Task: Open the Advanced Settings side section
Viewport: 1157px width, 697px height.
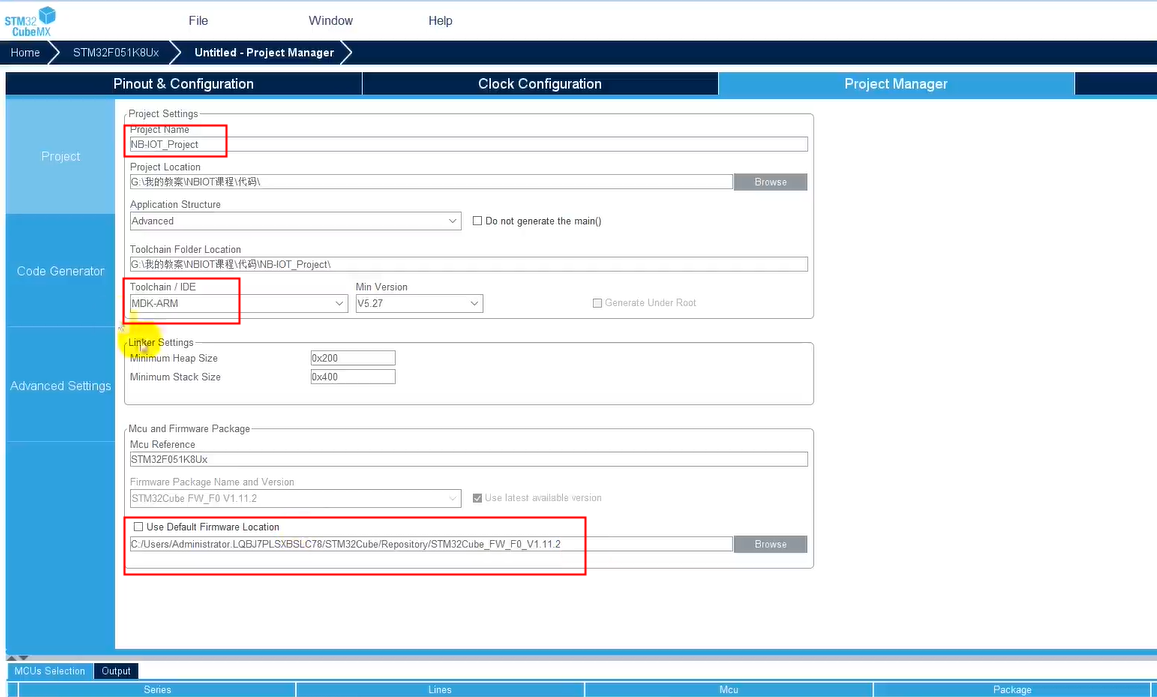Action: tap(61, 386)
